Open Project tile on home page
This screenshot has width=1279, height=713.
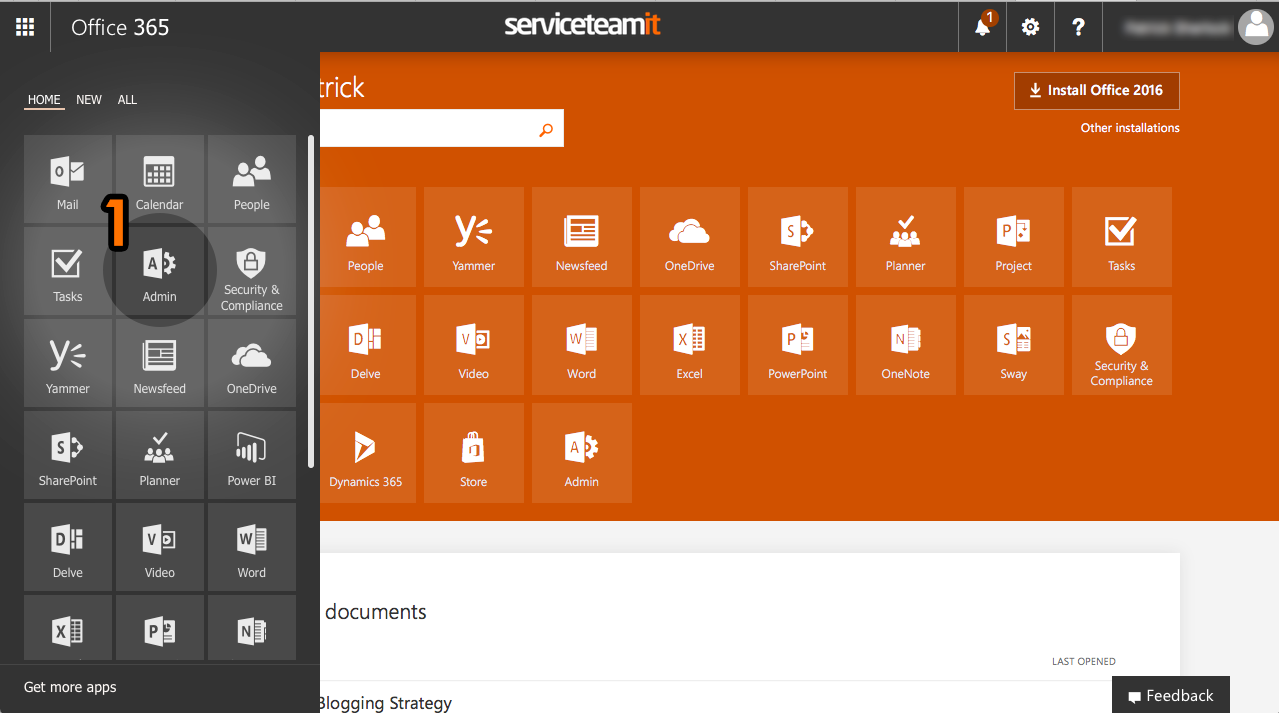point(1014,237)
